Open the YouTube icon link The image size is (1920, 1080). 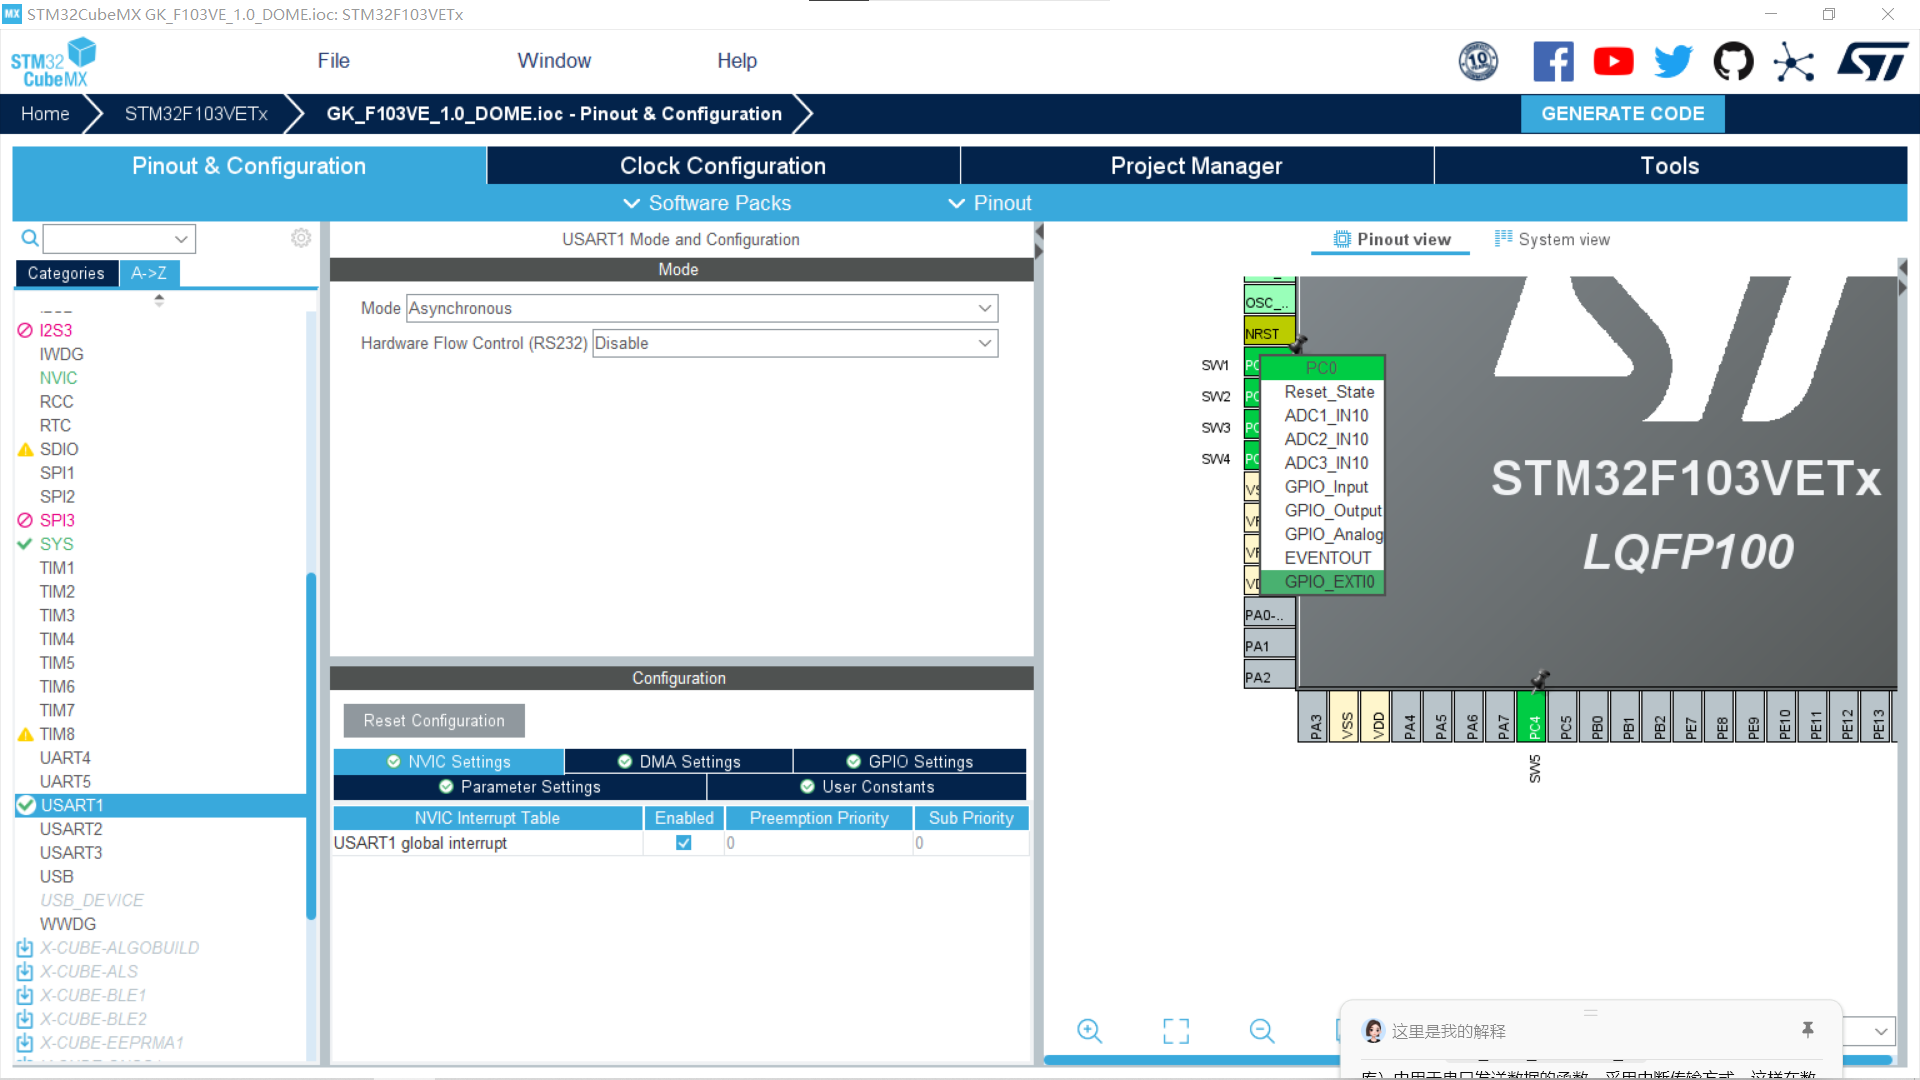[x=1613, y=62]
